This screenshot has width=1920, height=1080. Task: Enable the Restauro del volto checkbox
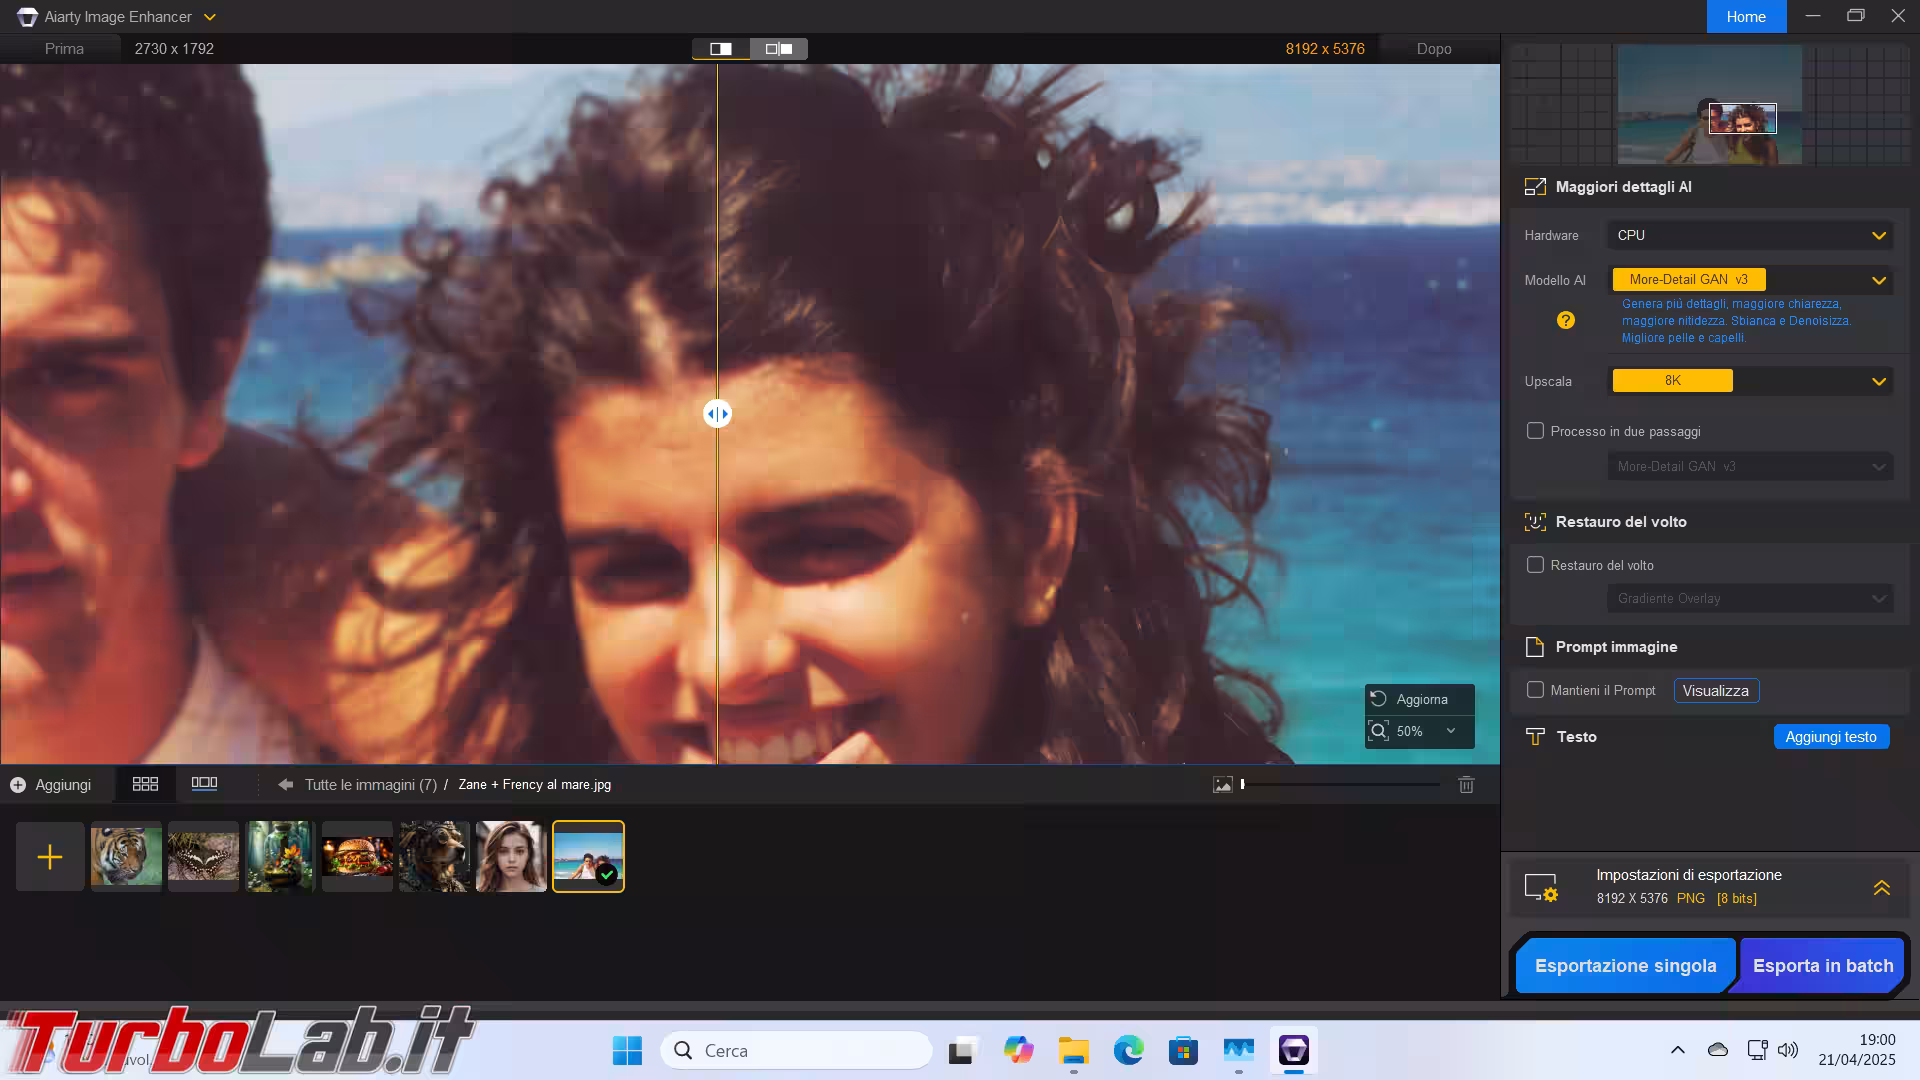[1535, 565]
